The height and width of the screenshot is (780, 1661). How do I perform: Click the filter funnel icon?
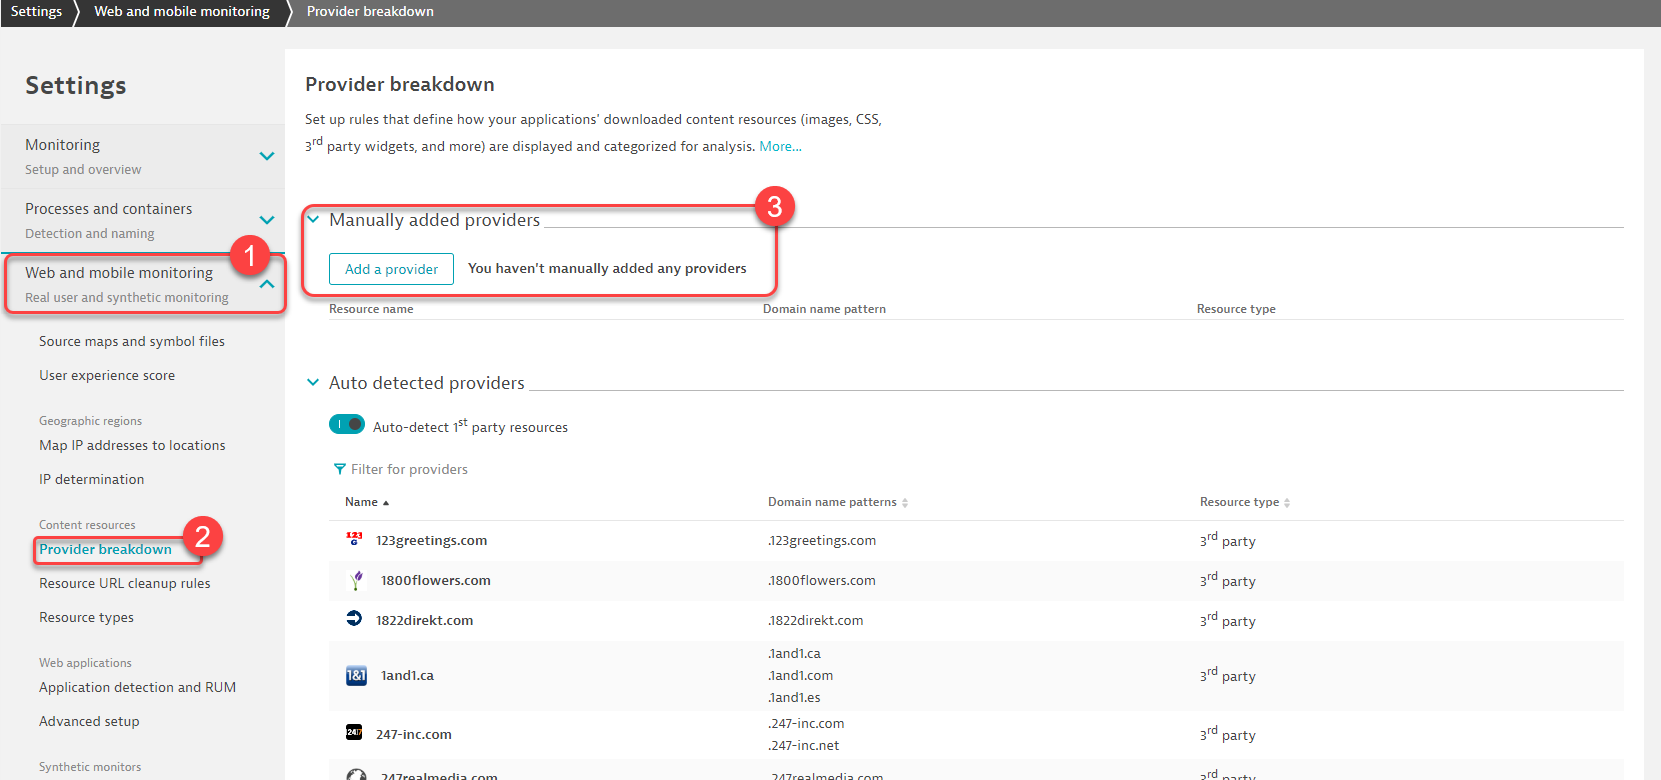pyautogui.click(x=340, y=469)
